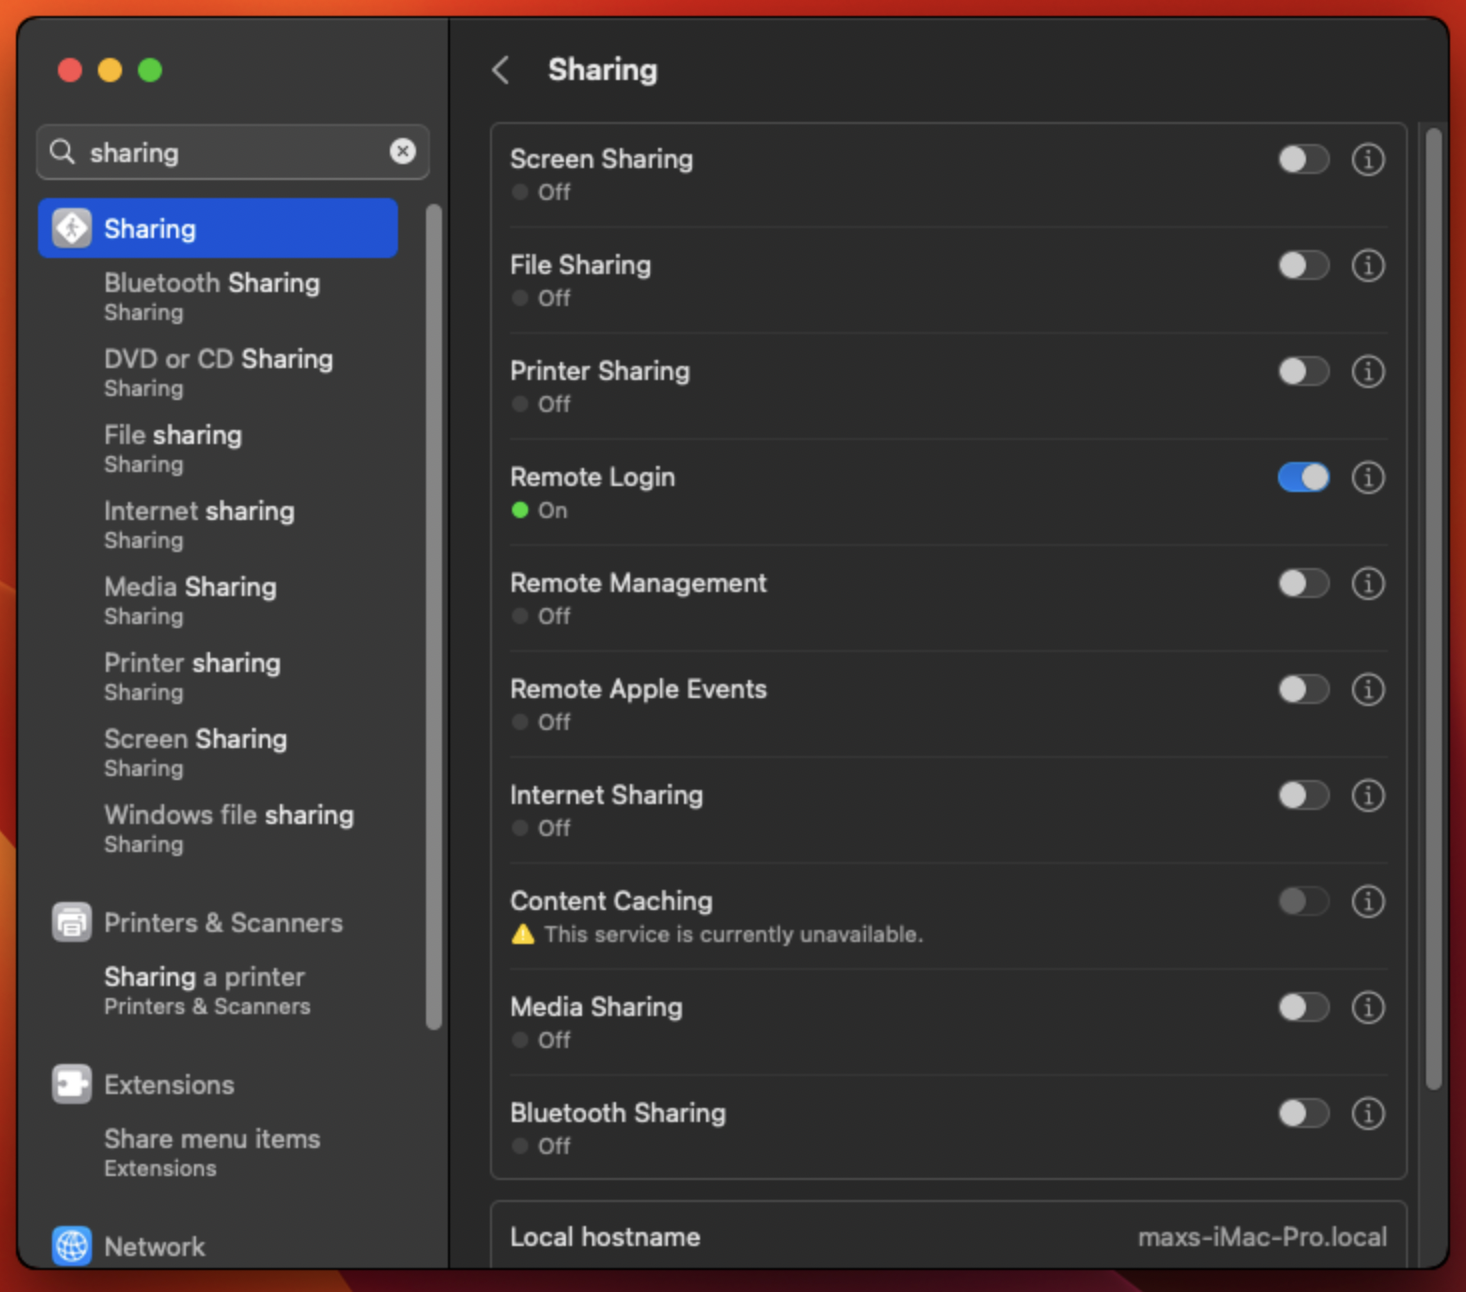Open the Remote Login info icon
The image size is (1466, 1292).
coord(1367,478)
